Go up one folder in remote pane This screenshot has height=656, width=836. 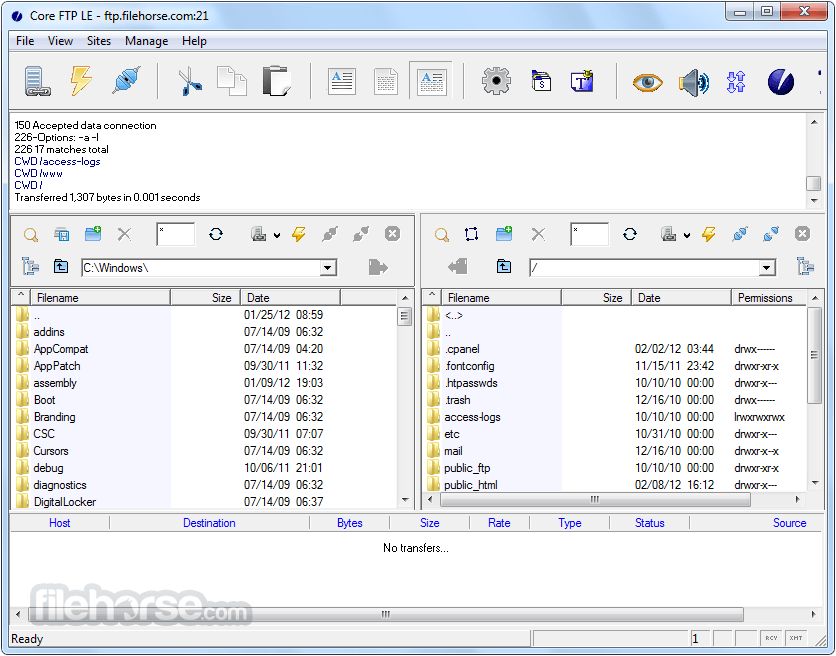[504, 266]
